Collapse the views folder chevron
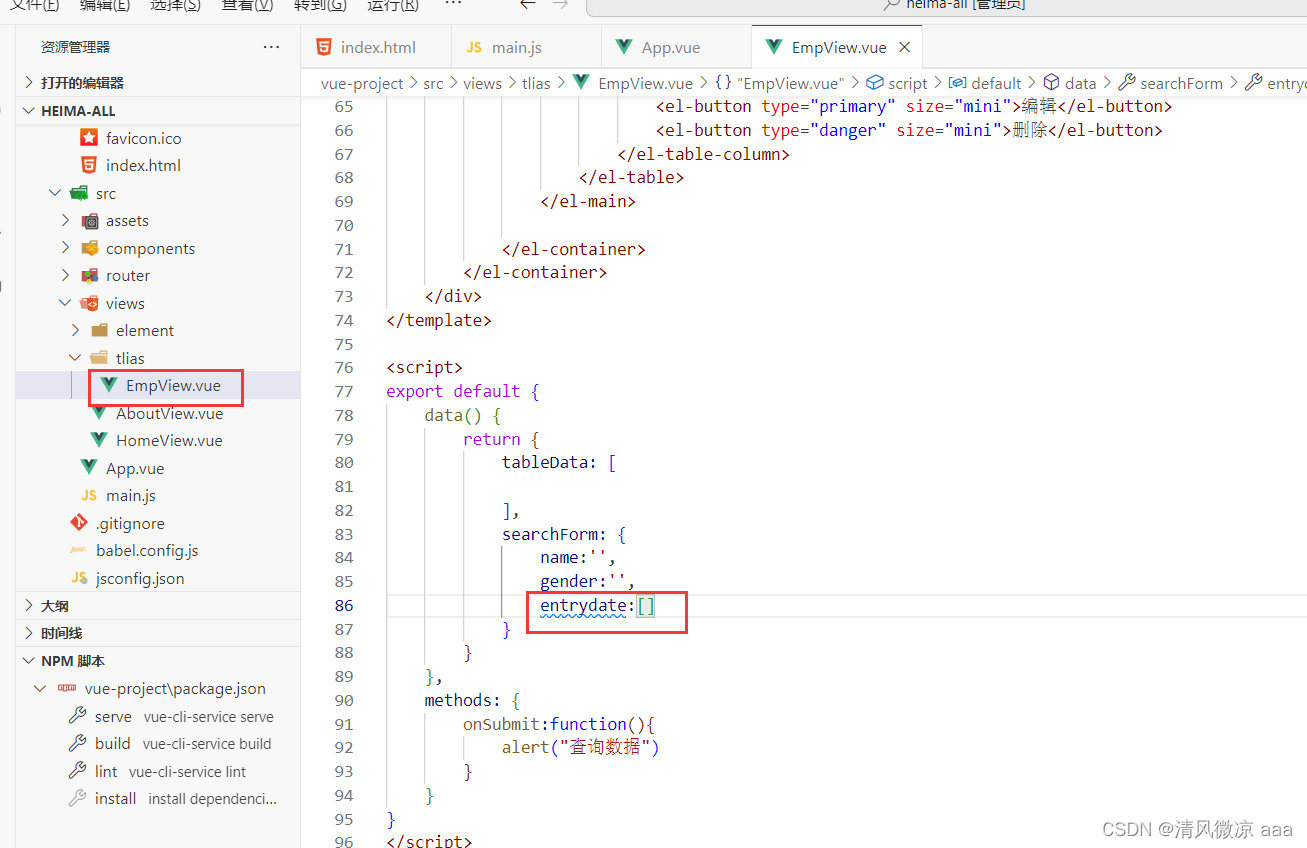 coord(66,303)
